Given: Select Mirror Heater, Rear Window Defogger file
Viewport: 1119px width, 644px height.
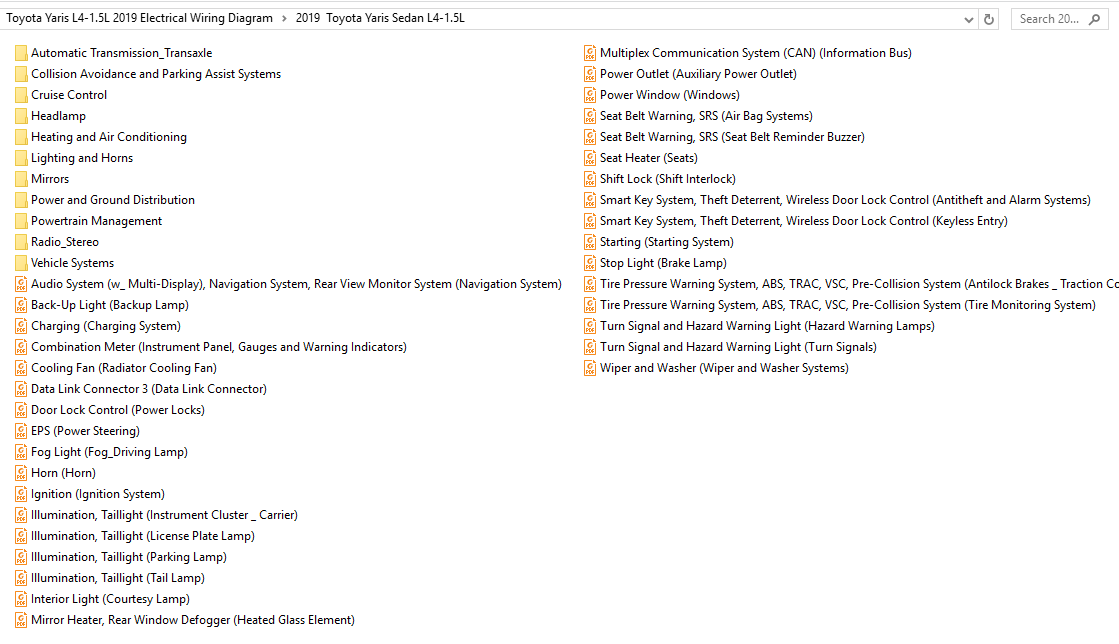Looking at the screenshot, I should point(193,620).
